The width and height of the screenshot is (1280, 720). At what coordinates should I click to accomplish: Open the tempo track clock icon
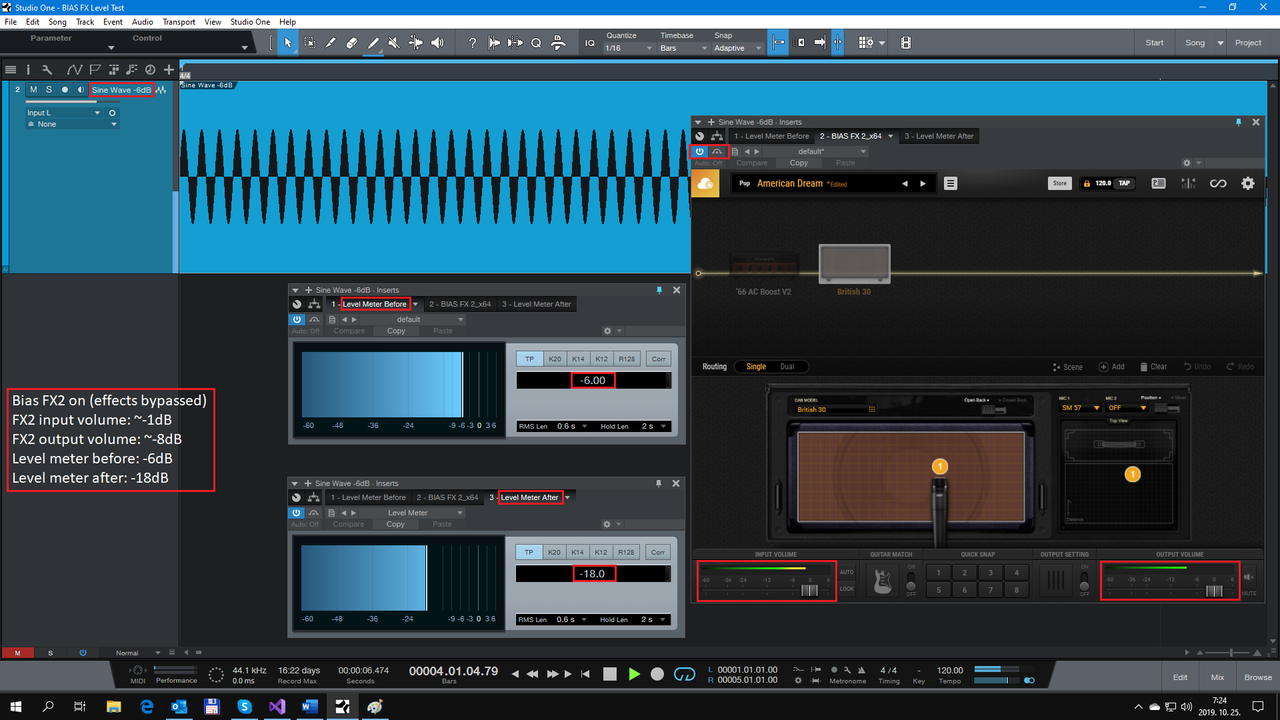[150, 70]
